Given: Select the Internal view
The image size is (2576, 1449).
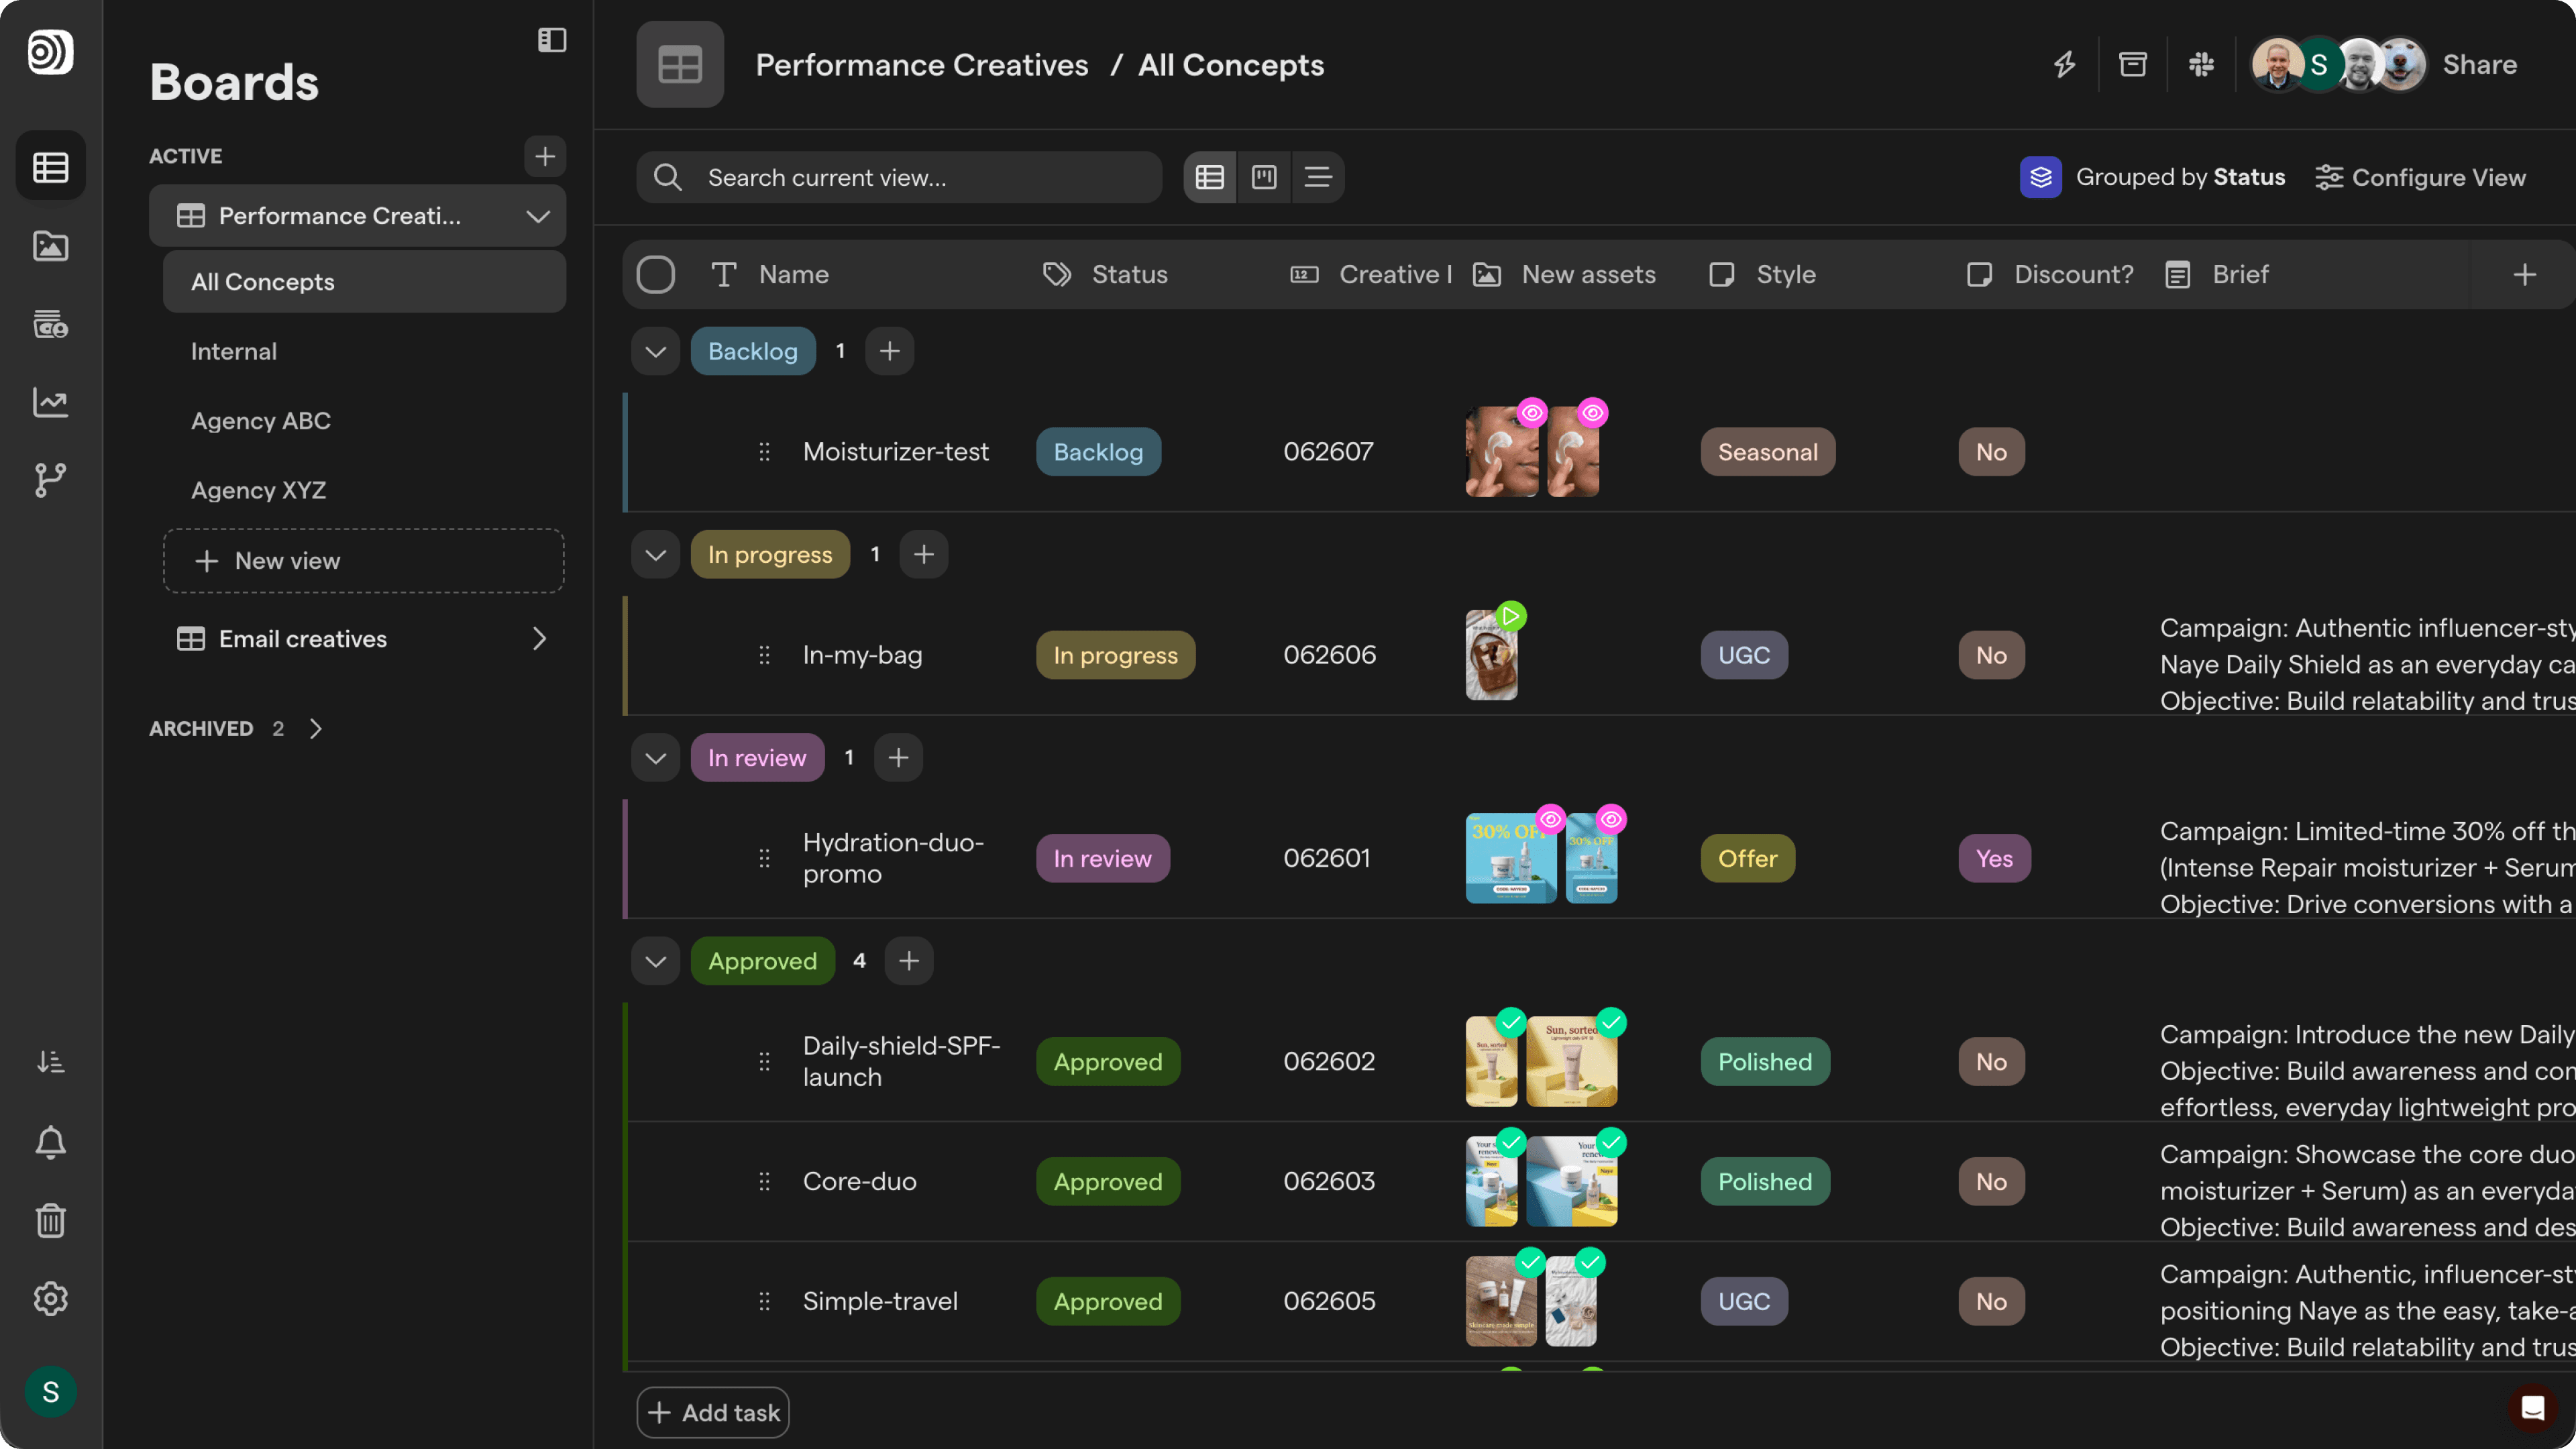Looking at the screenshot, I should 234,351.
